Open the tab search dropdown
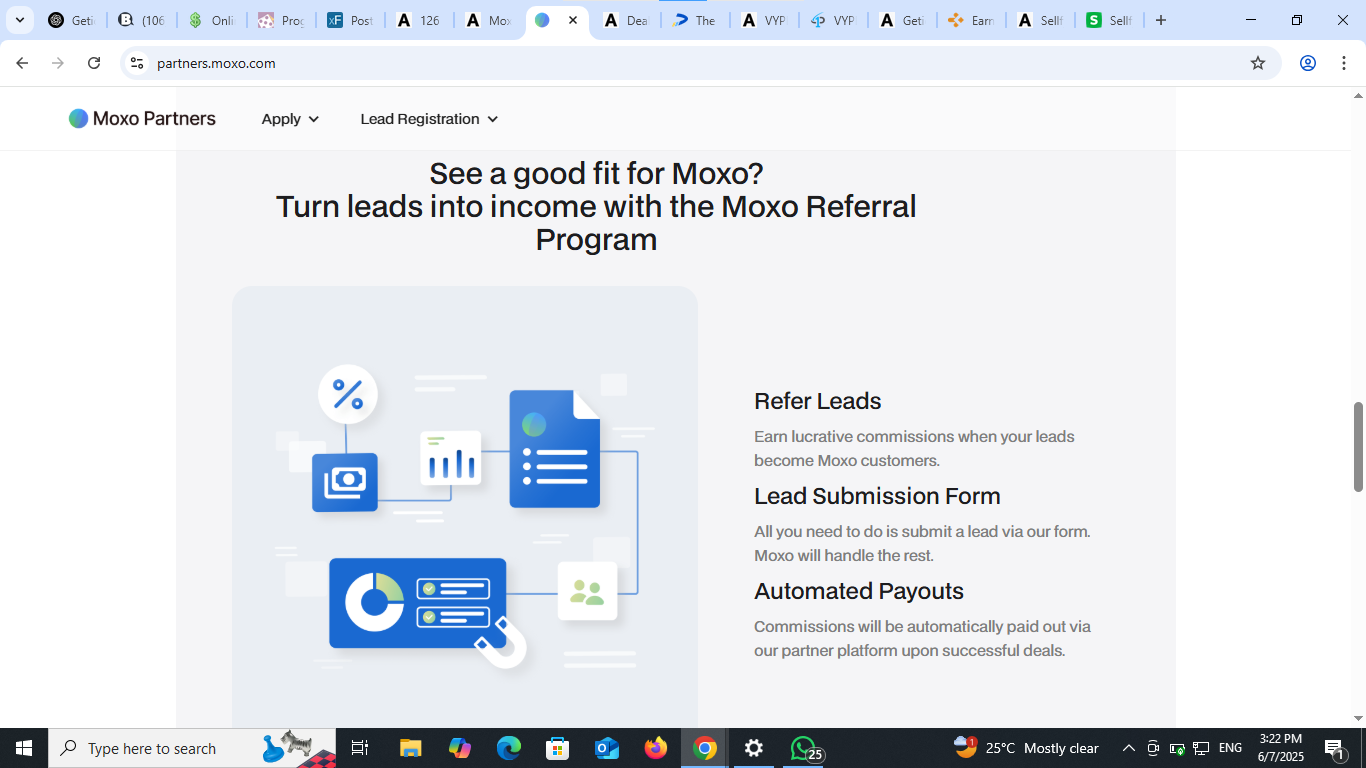 (x=19, y=20)
